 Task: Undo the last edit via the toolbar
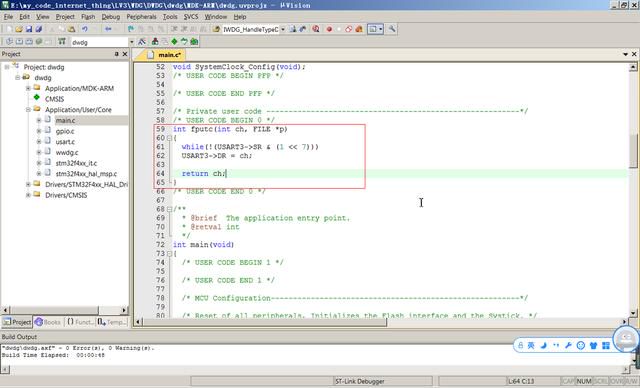click(84, 29)
